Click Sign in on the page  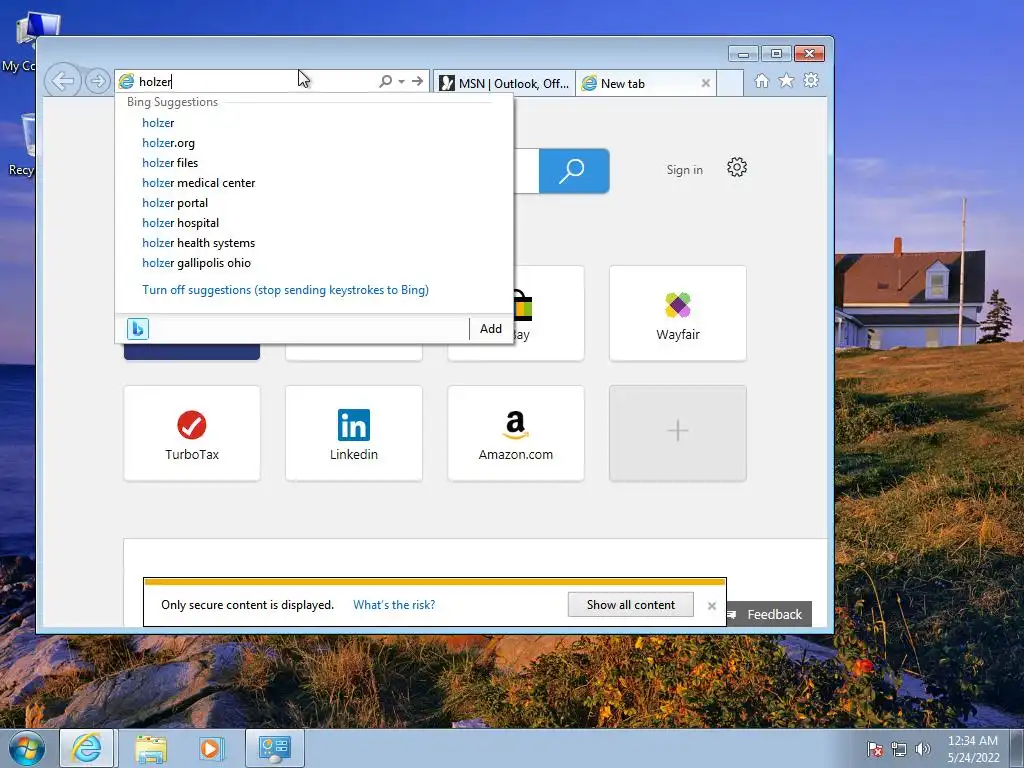(x=684, y=170)
